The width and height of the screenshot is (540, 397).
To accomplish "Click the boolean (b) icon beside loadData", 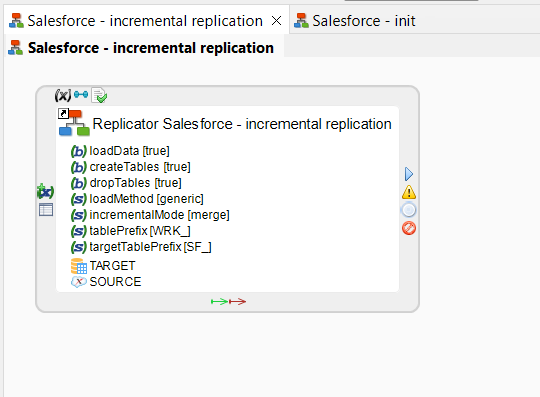I will click(x=79, y=151).
